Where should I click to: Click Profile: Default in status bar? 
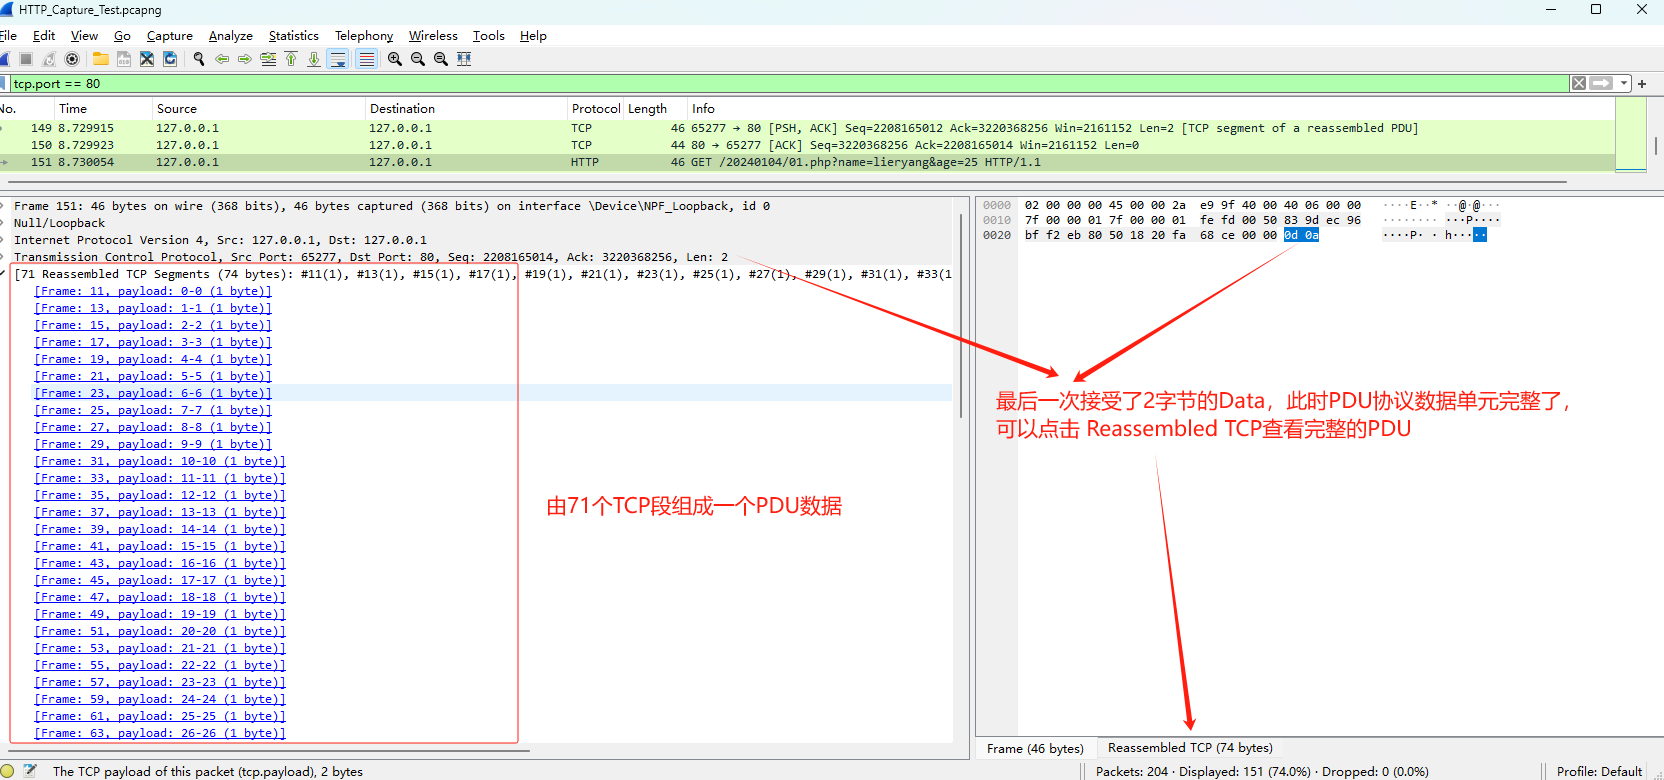1599,771
